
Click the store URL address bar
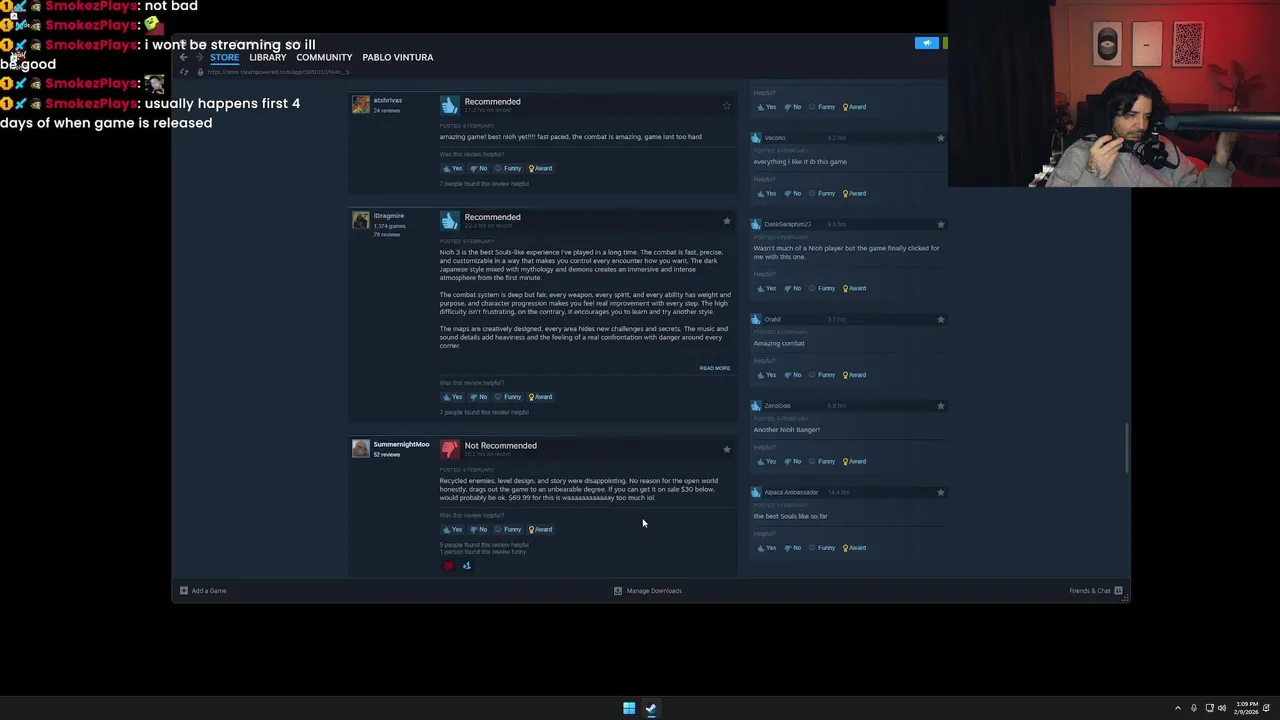click(279, 72)
